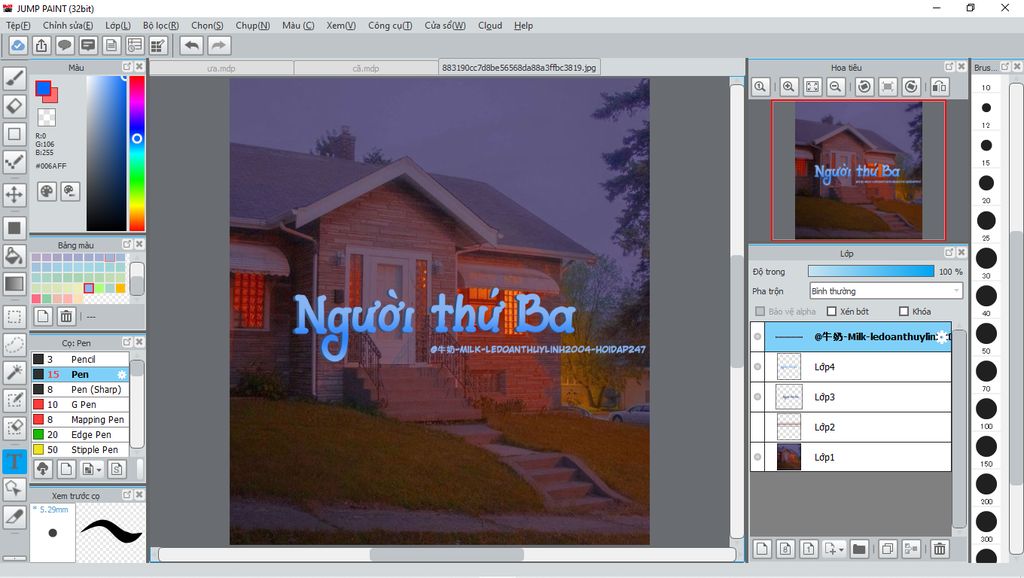Click the Undo arrow in toolbar
This screenshot has width=1024, height=578.
click(191, 45)
